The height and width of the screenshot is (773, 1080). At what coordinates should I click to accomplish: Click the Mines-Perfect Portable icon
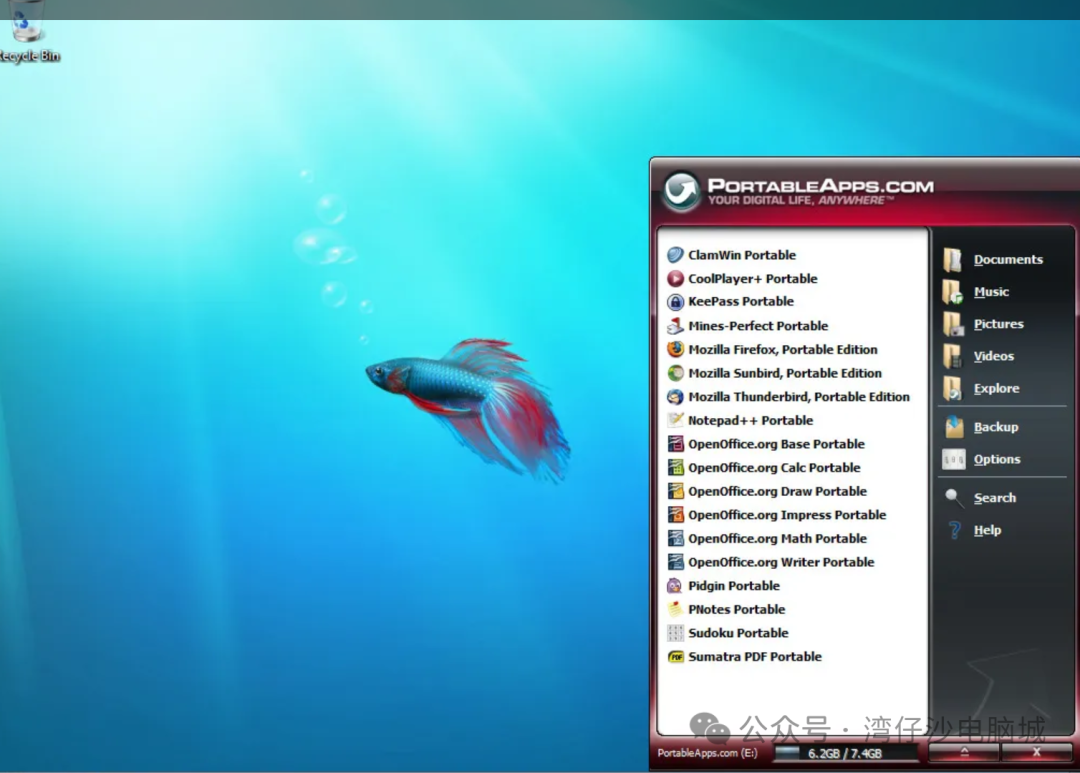point(675,325)
